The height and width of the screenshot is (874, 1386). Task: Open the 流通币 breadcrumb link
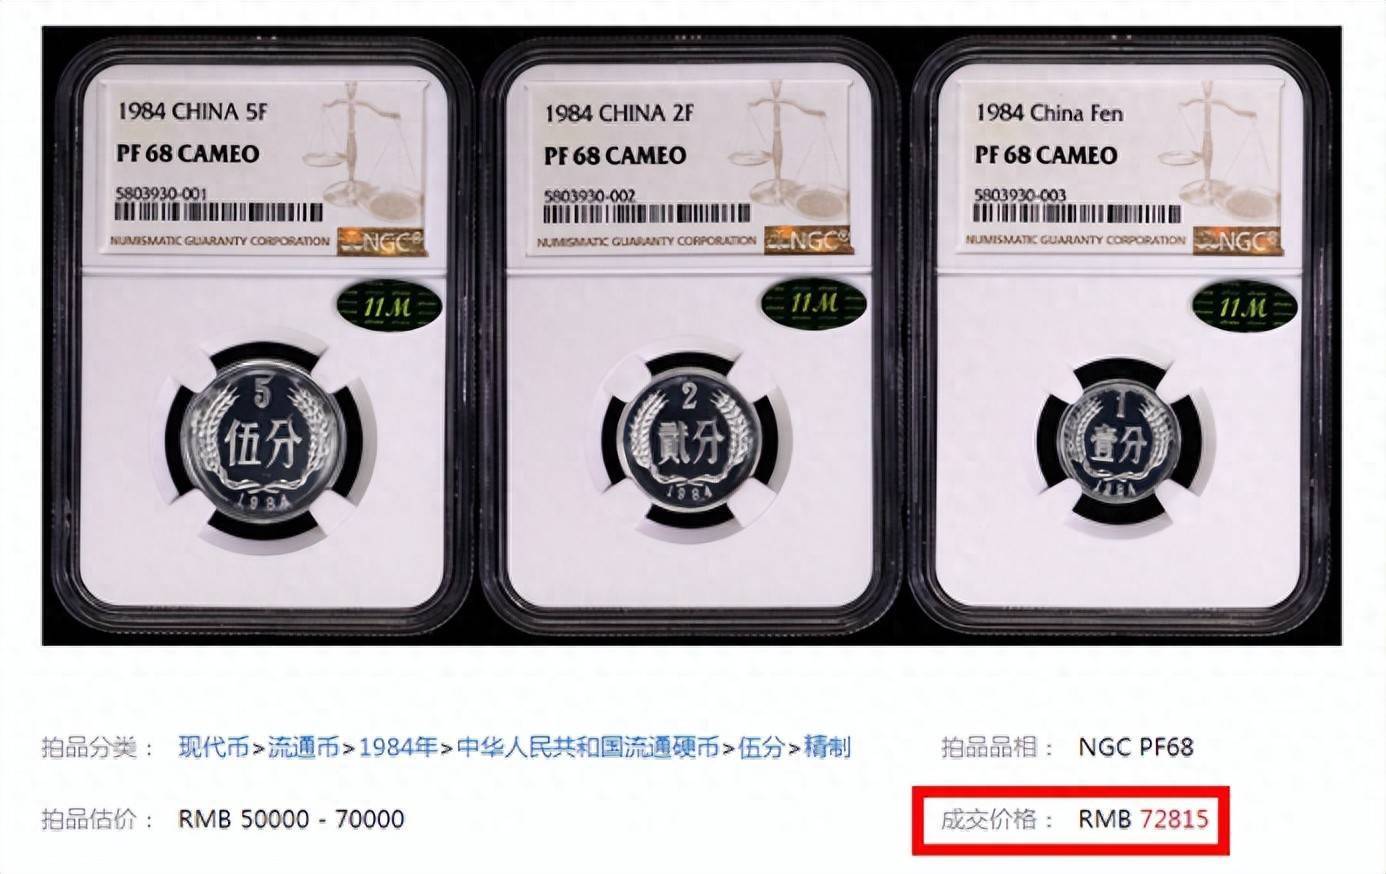click(x=304, y=747)
